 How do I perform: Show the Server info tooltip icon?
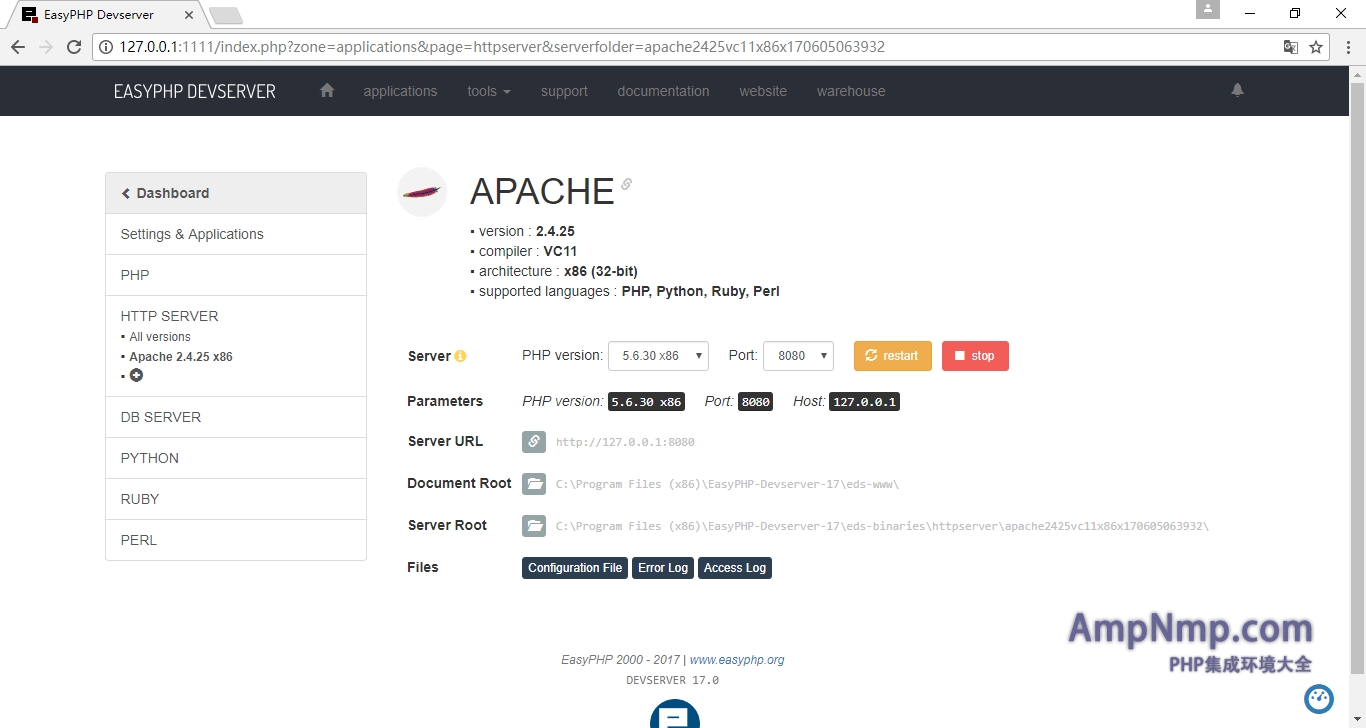tap(460, 356)
